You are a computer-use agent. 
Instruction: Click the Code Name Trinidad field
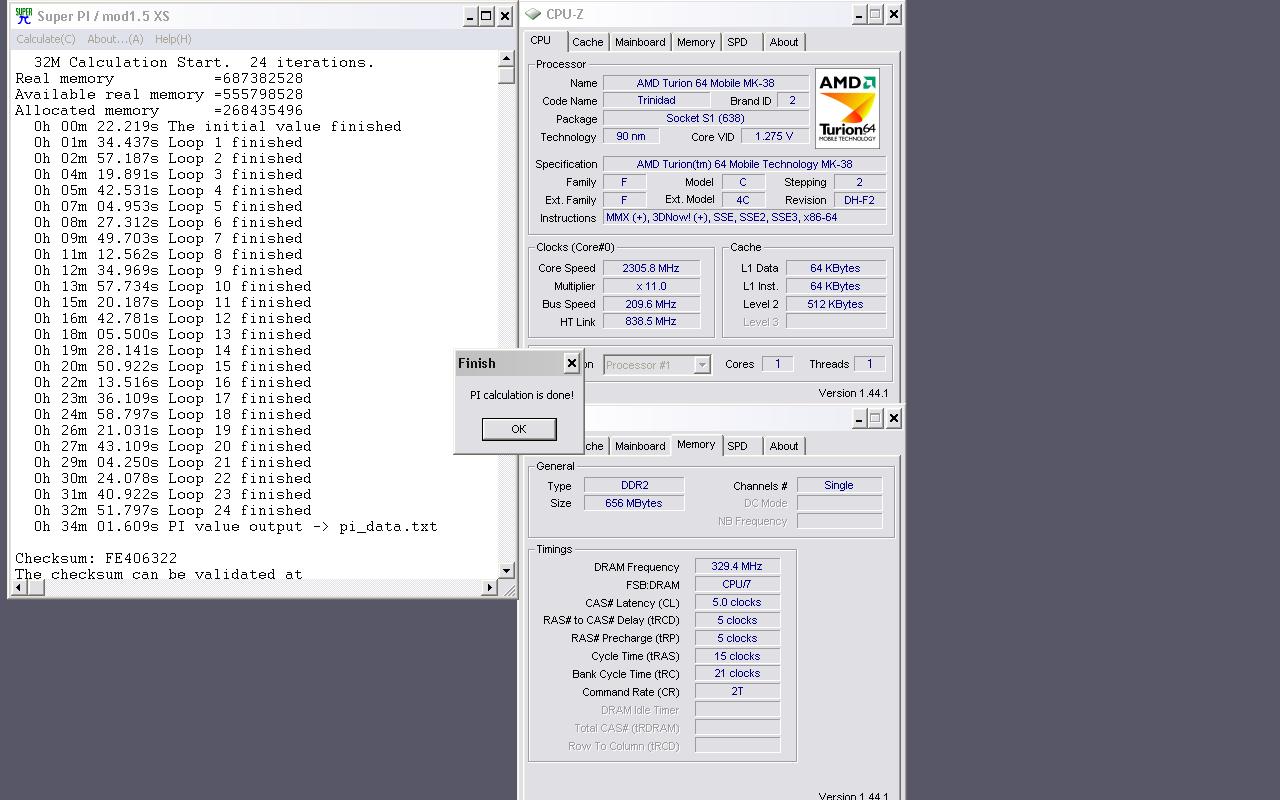click(x=656, y=101)
